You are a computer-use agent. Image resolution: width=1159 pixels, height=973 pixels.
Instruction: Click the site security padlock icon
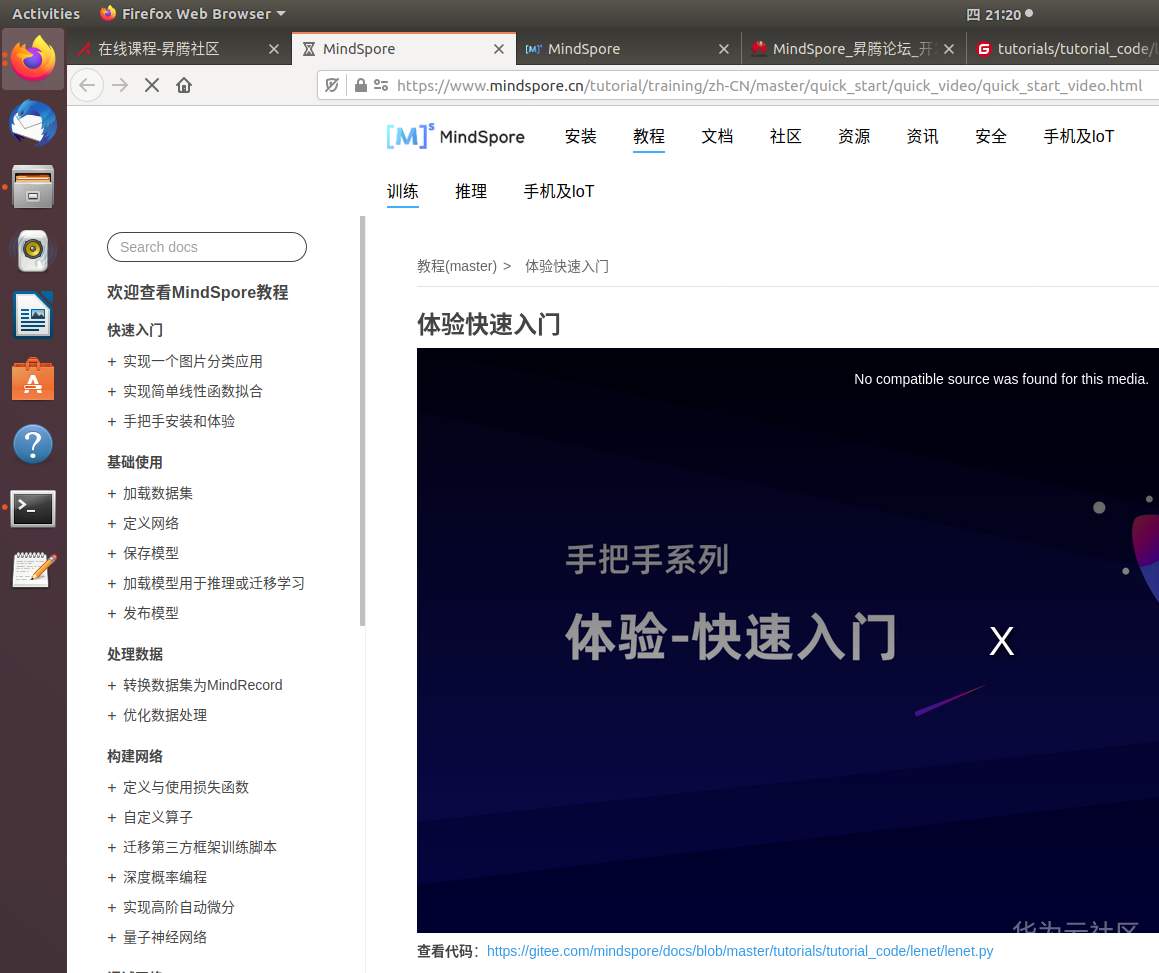(x=361, y=85)
